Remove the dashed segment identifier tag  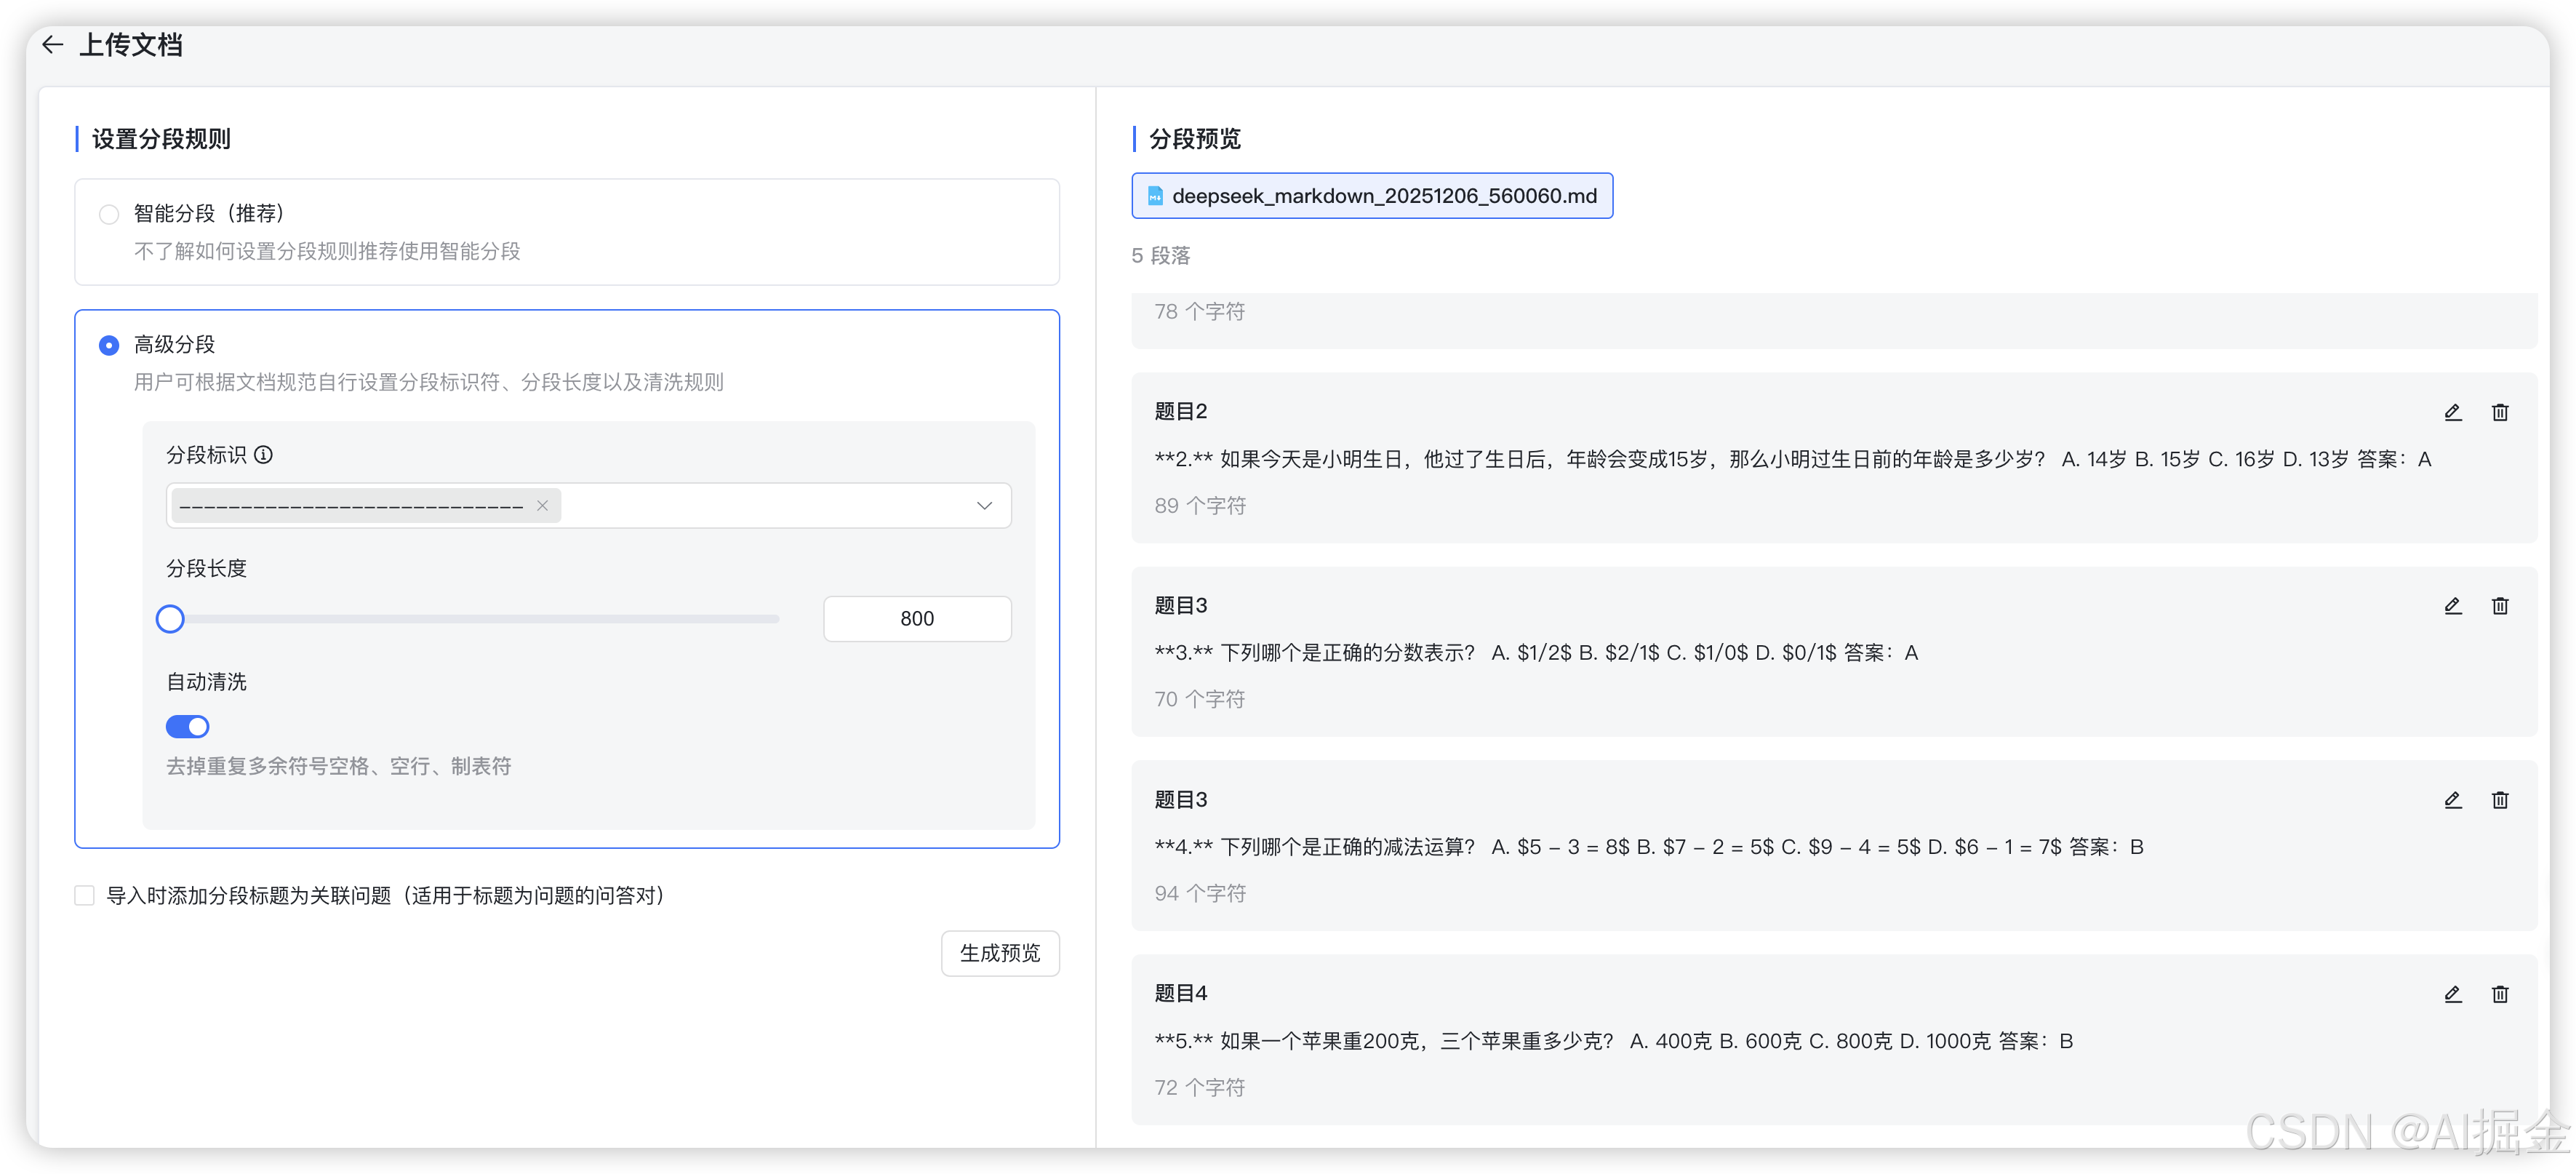click(x=543, y=506)
